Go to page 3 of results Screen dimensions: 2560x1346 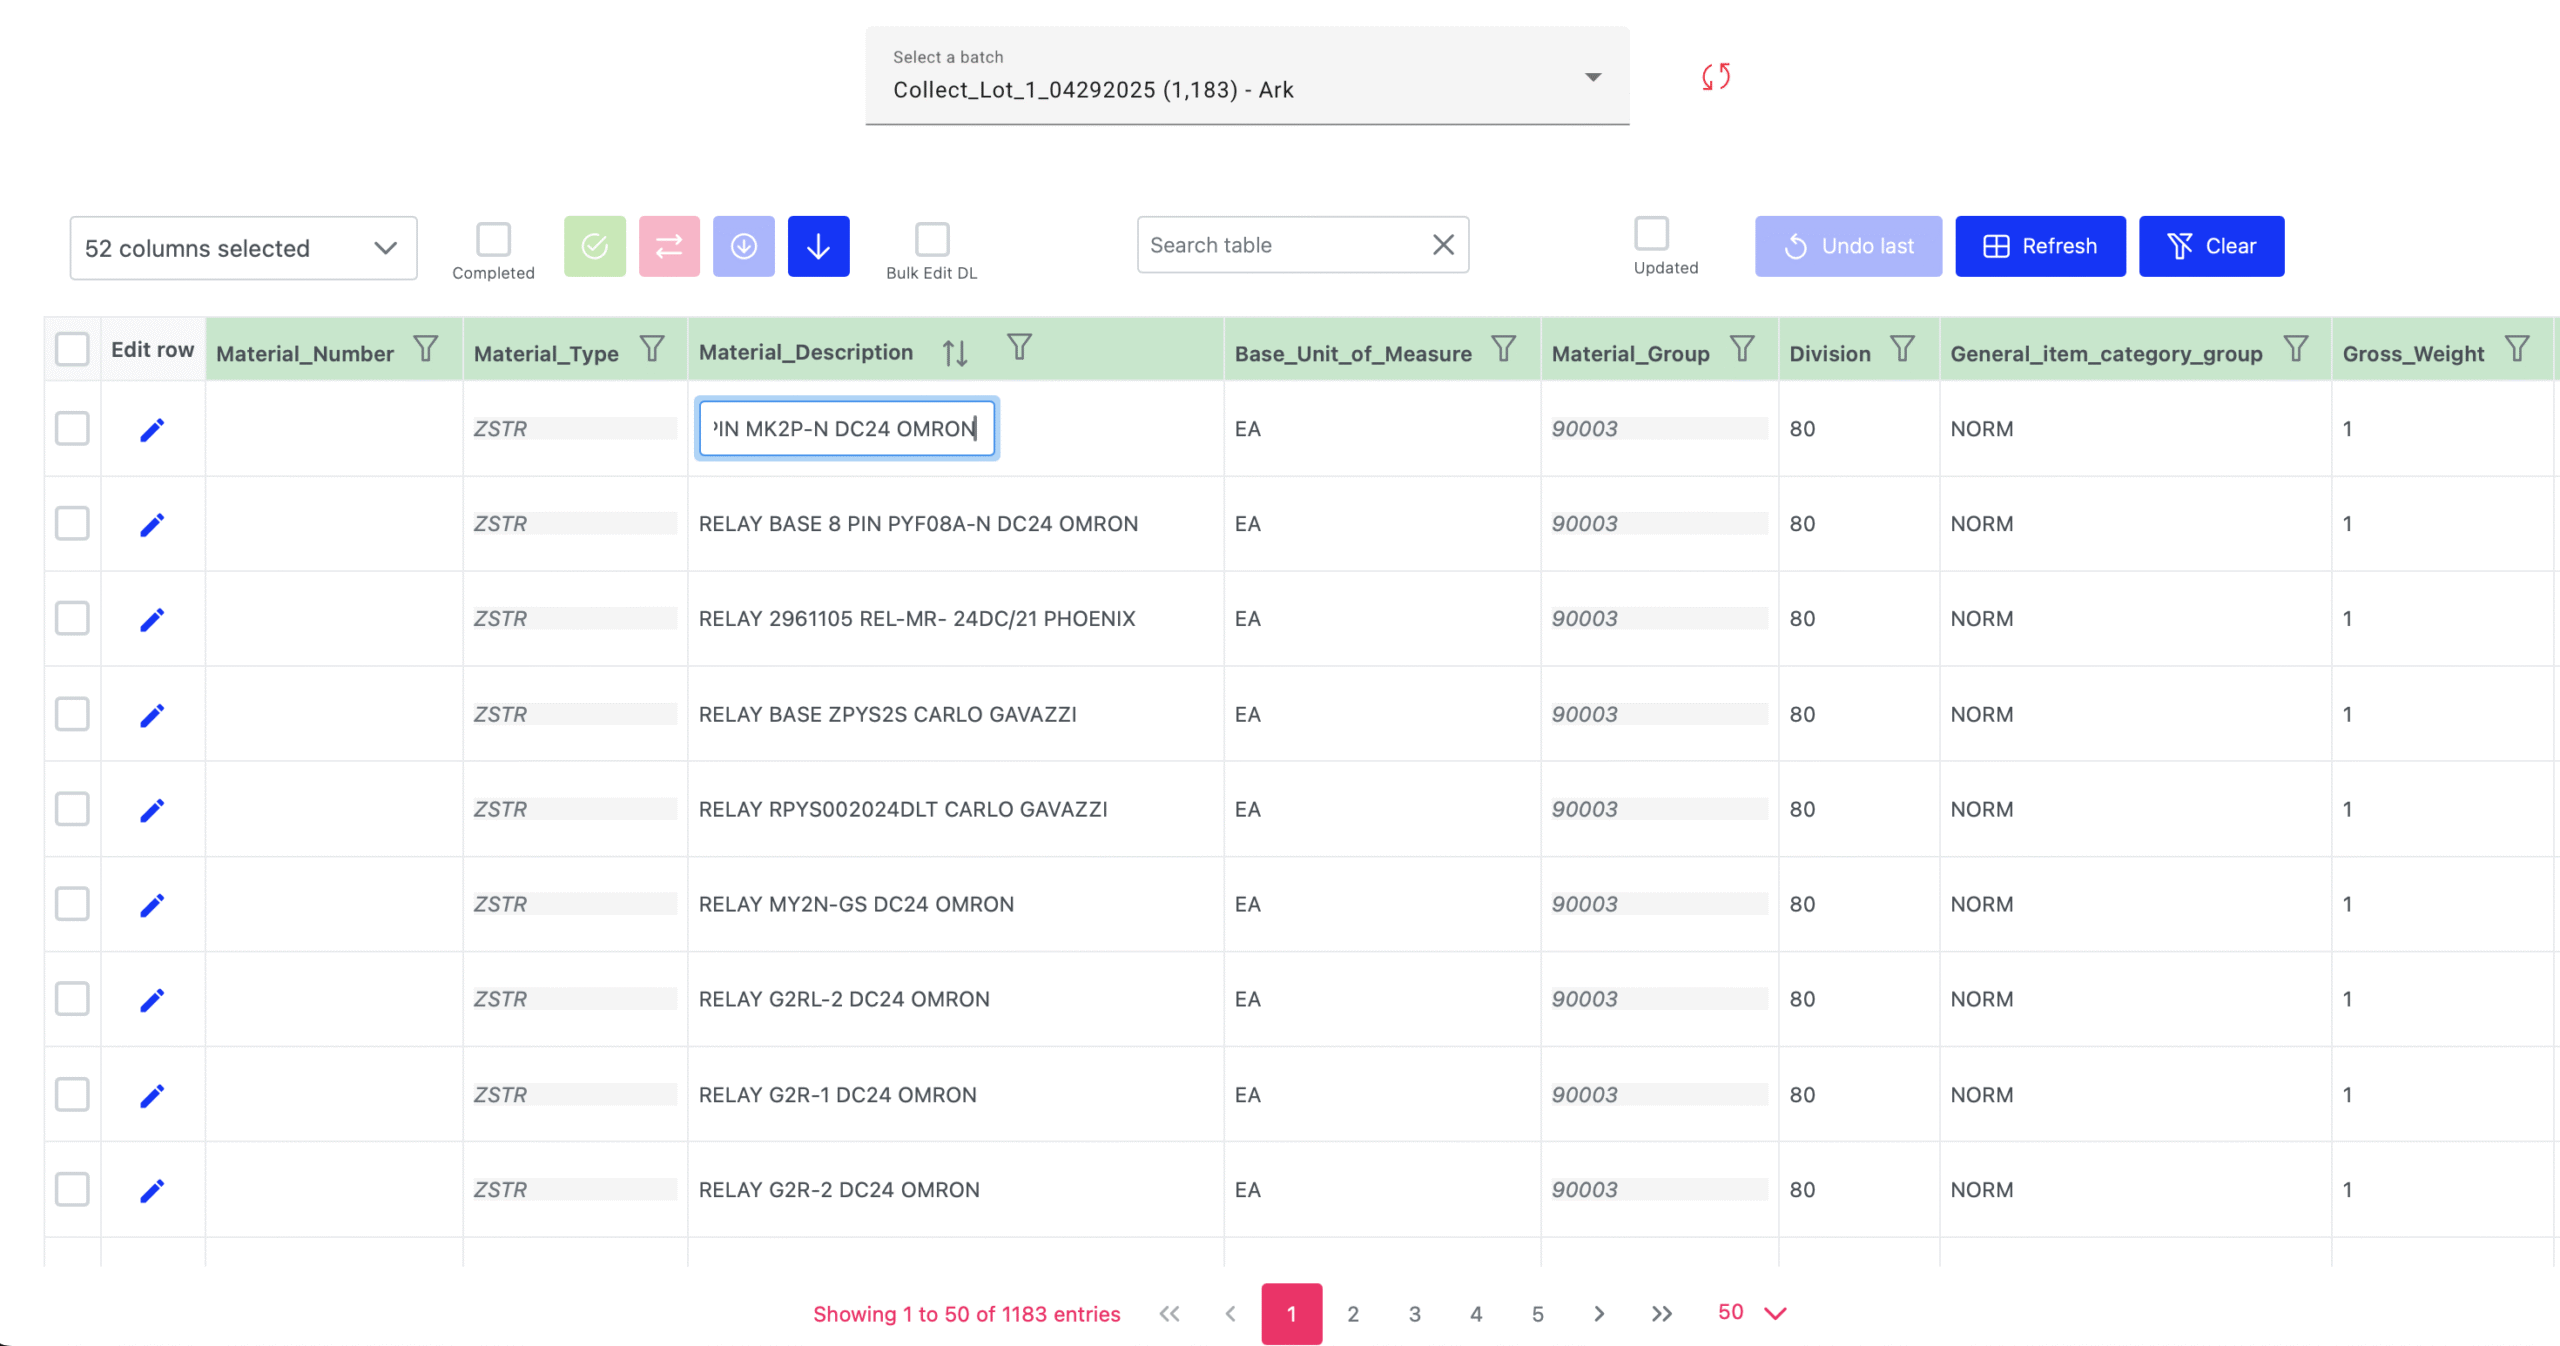(x=1414, y=1314)
